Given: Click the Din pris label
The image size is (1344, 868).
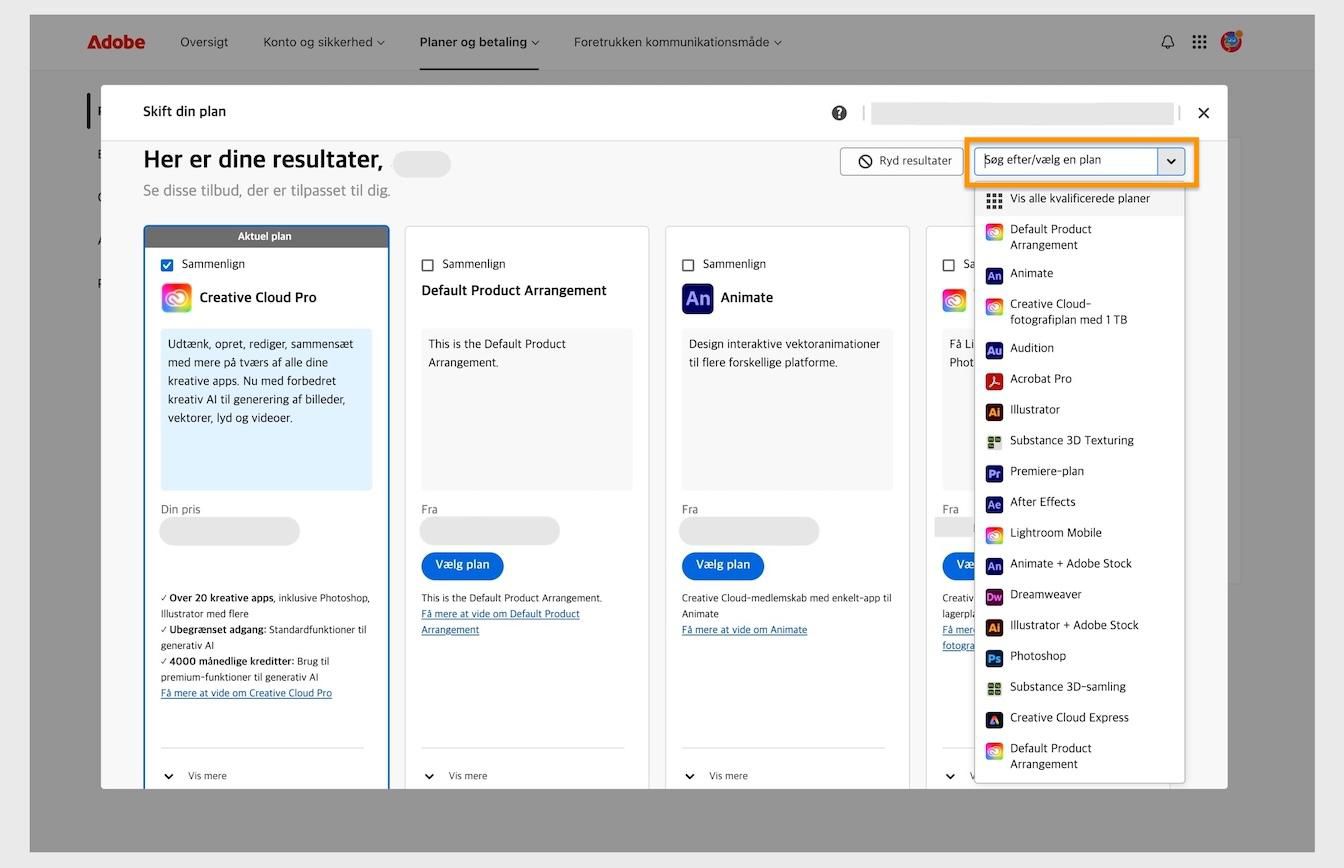Looking at the screenshot, I should point(181,510).
